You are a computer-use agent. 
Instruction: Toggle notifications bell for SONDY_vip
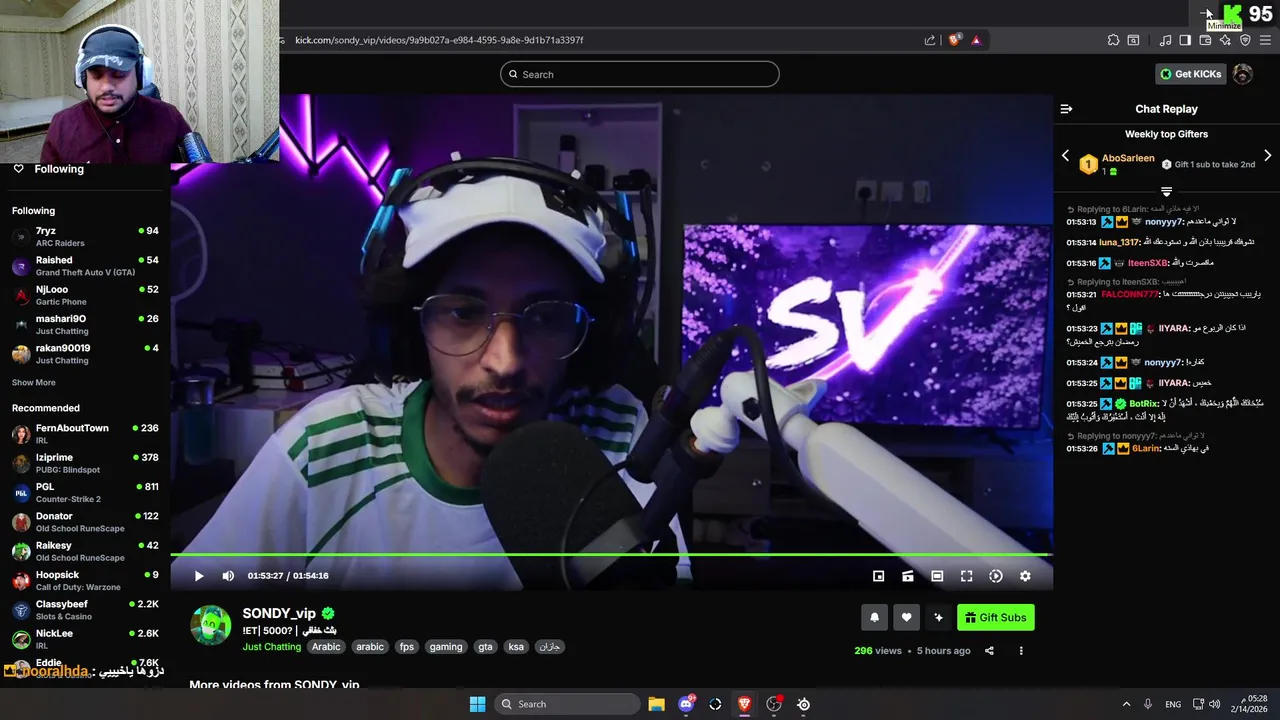click(x=874, y=617)
